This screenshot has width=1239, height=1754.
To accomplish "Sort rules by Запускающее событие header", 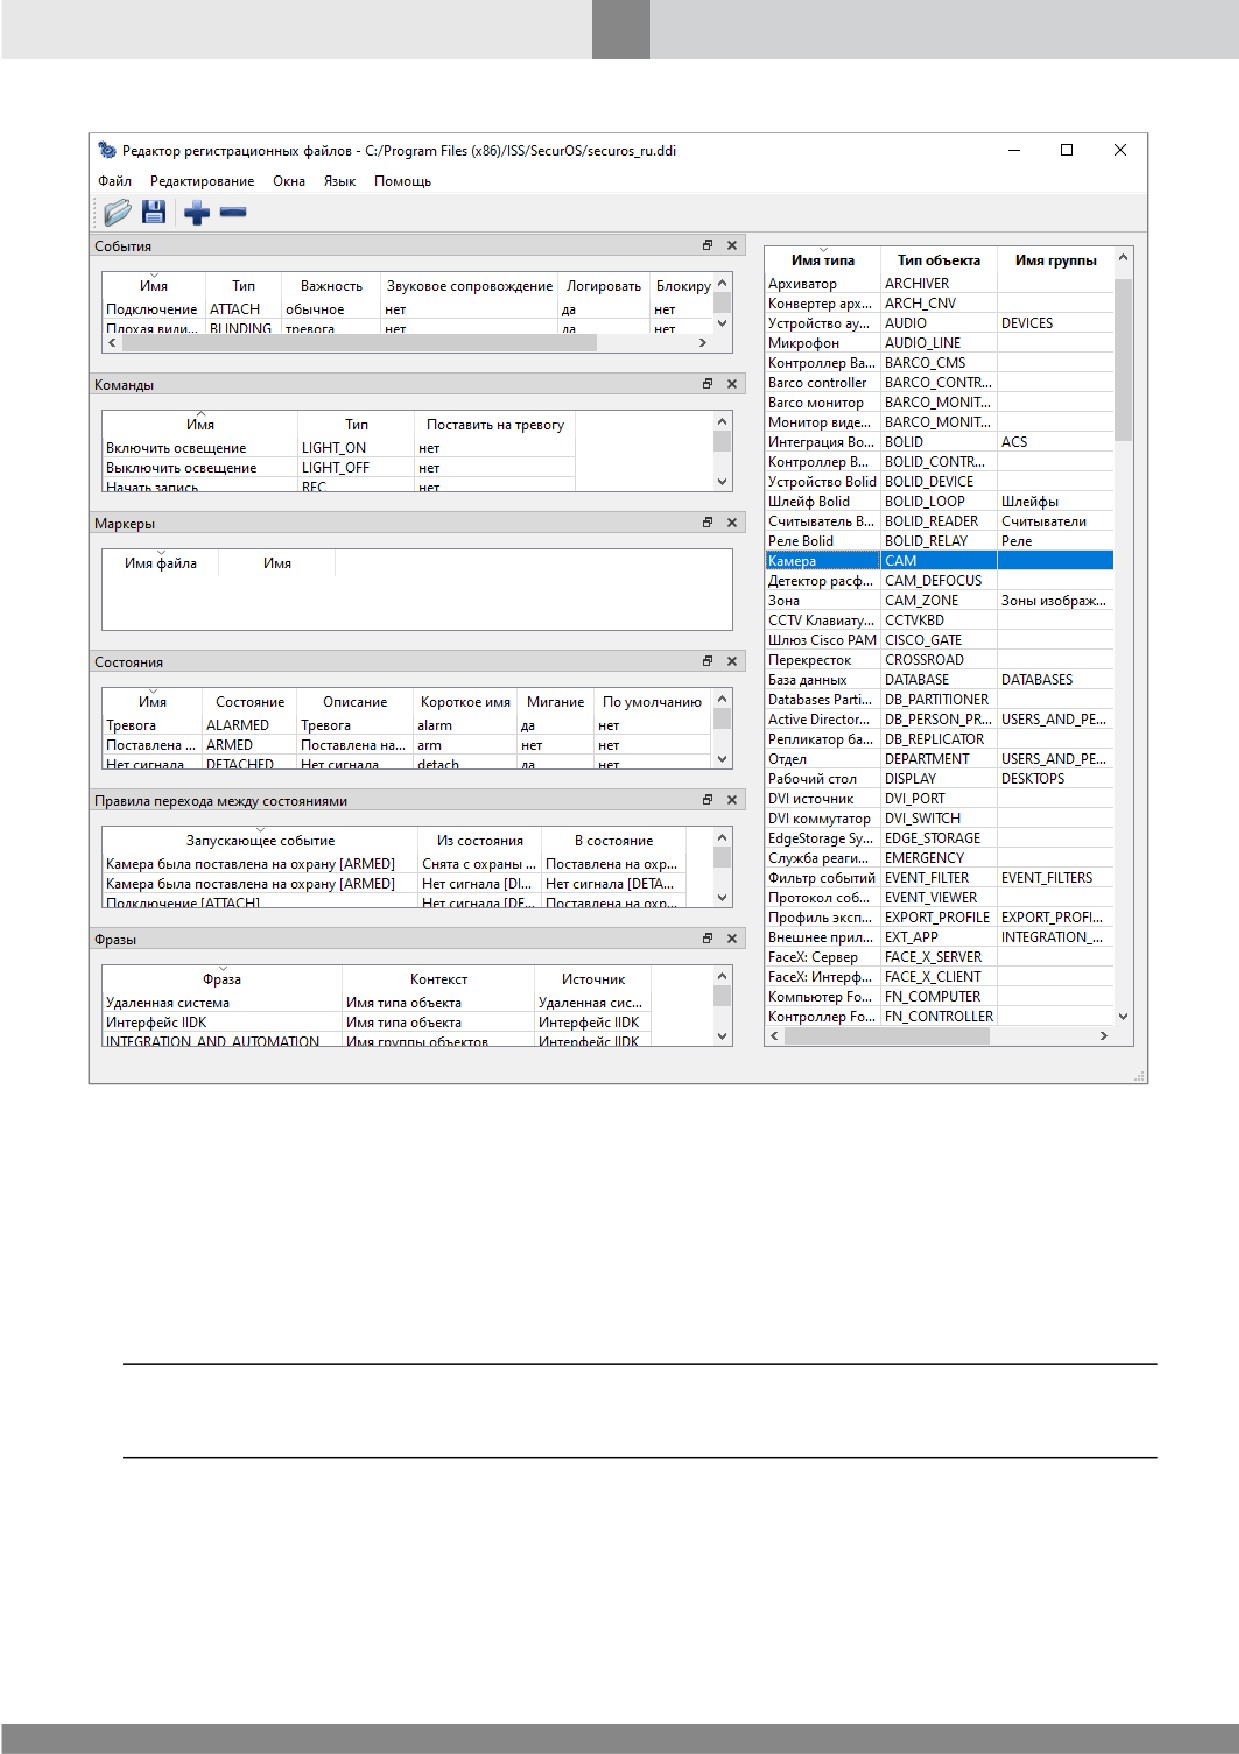I will [260, 840].
